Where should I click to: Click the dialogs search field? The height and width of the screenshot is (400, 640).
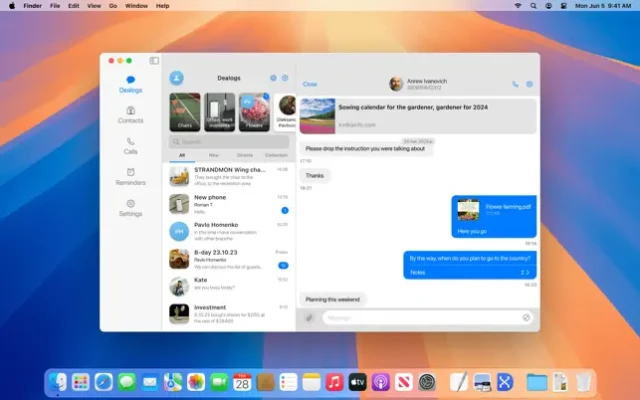coord(229,142)
